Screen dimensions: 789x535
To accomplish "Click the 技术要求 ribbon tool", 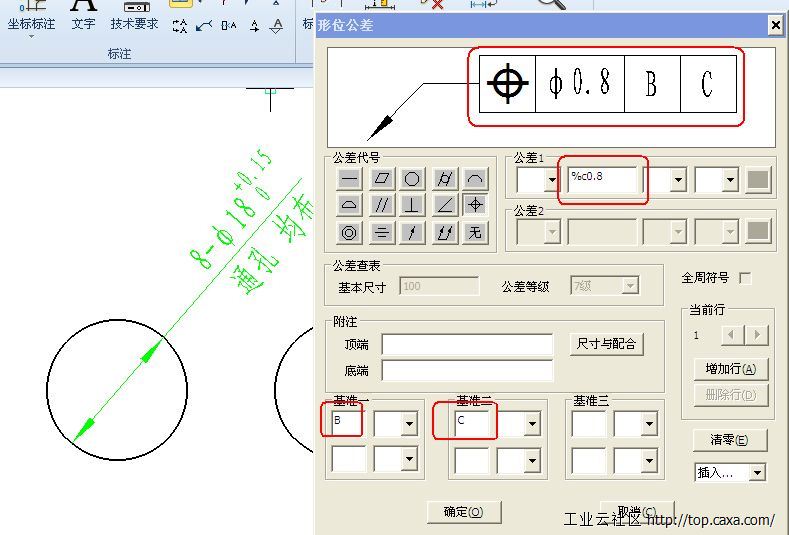I will coord(134,15).
